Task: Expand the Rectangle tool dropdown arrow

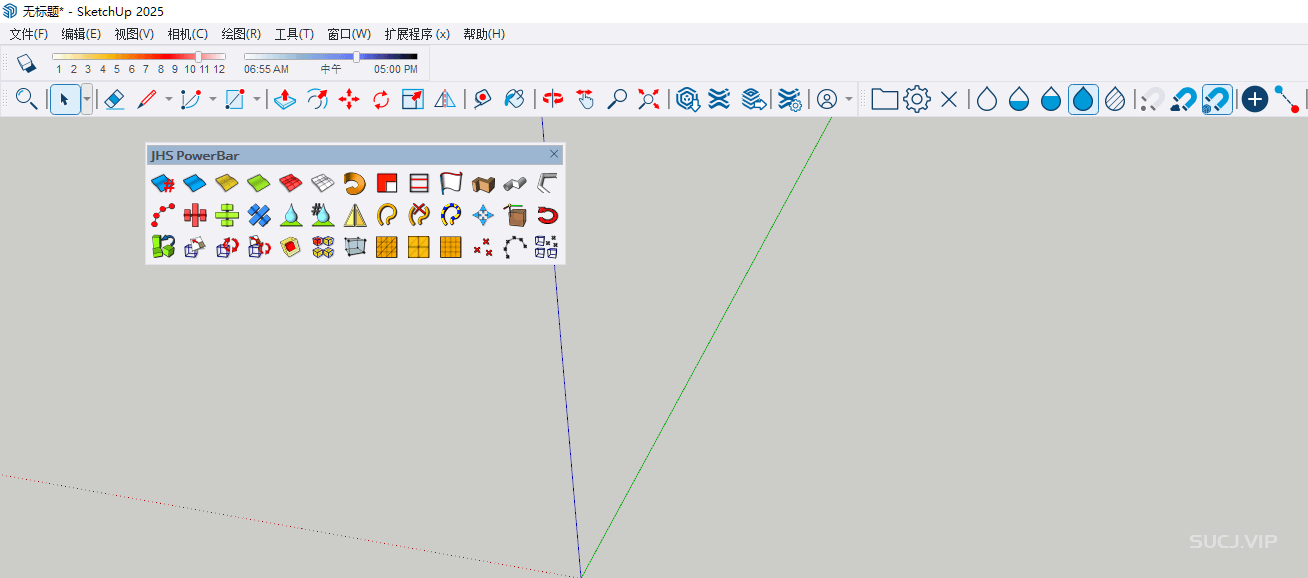Action: (256, 99)
